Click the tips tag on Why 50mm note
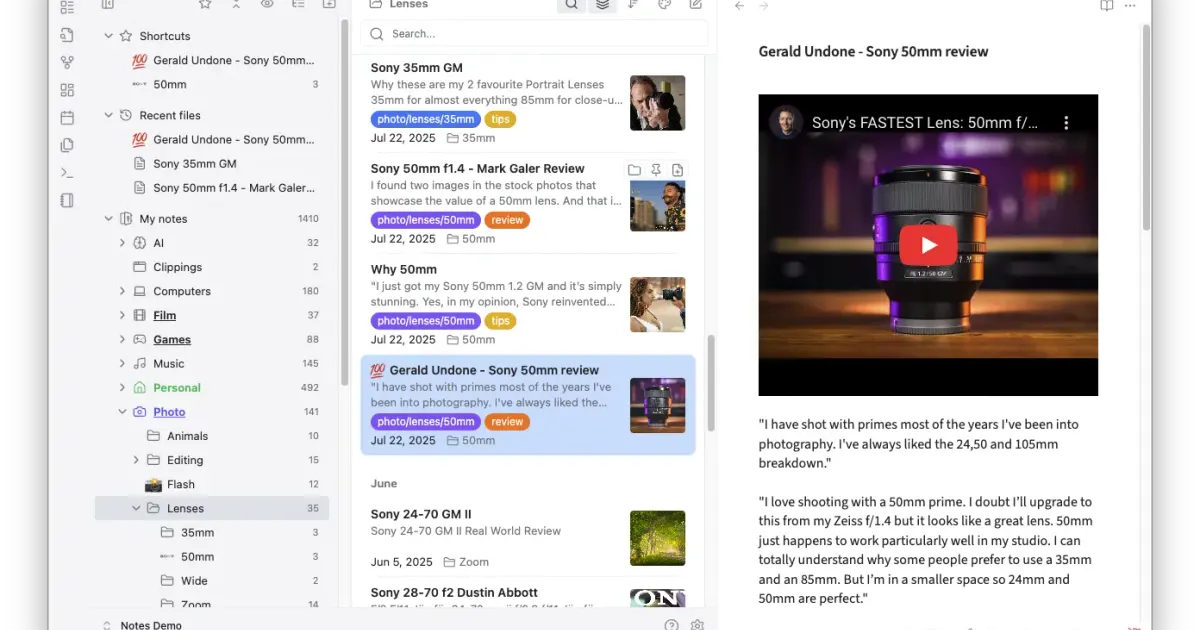This screenshot has width=1200, height=630. tap(500, 321)
